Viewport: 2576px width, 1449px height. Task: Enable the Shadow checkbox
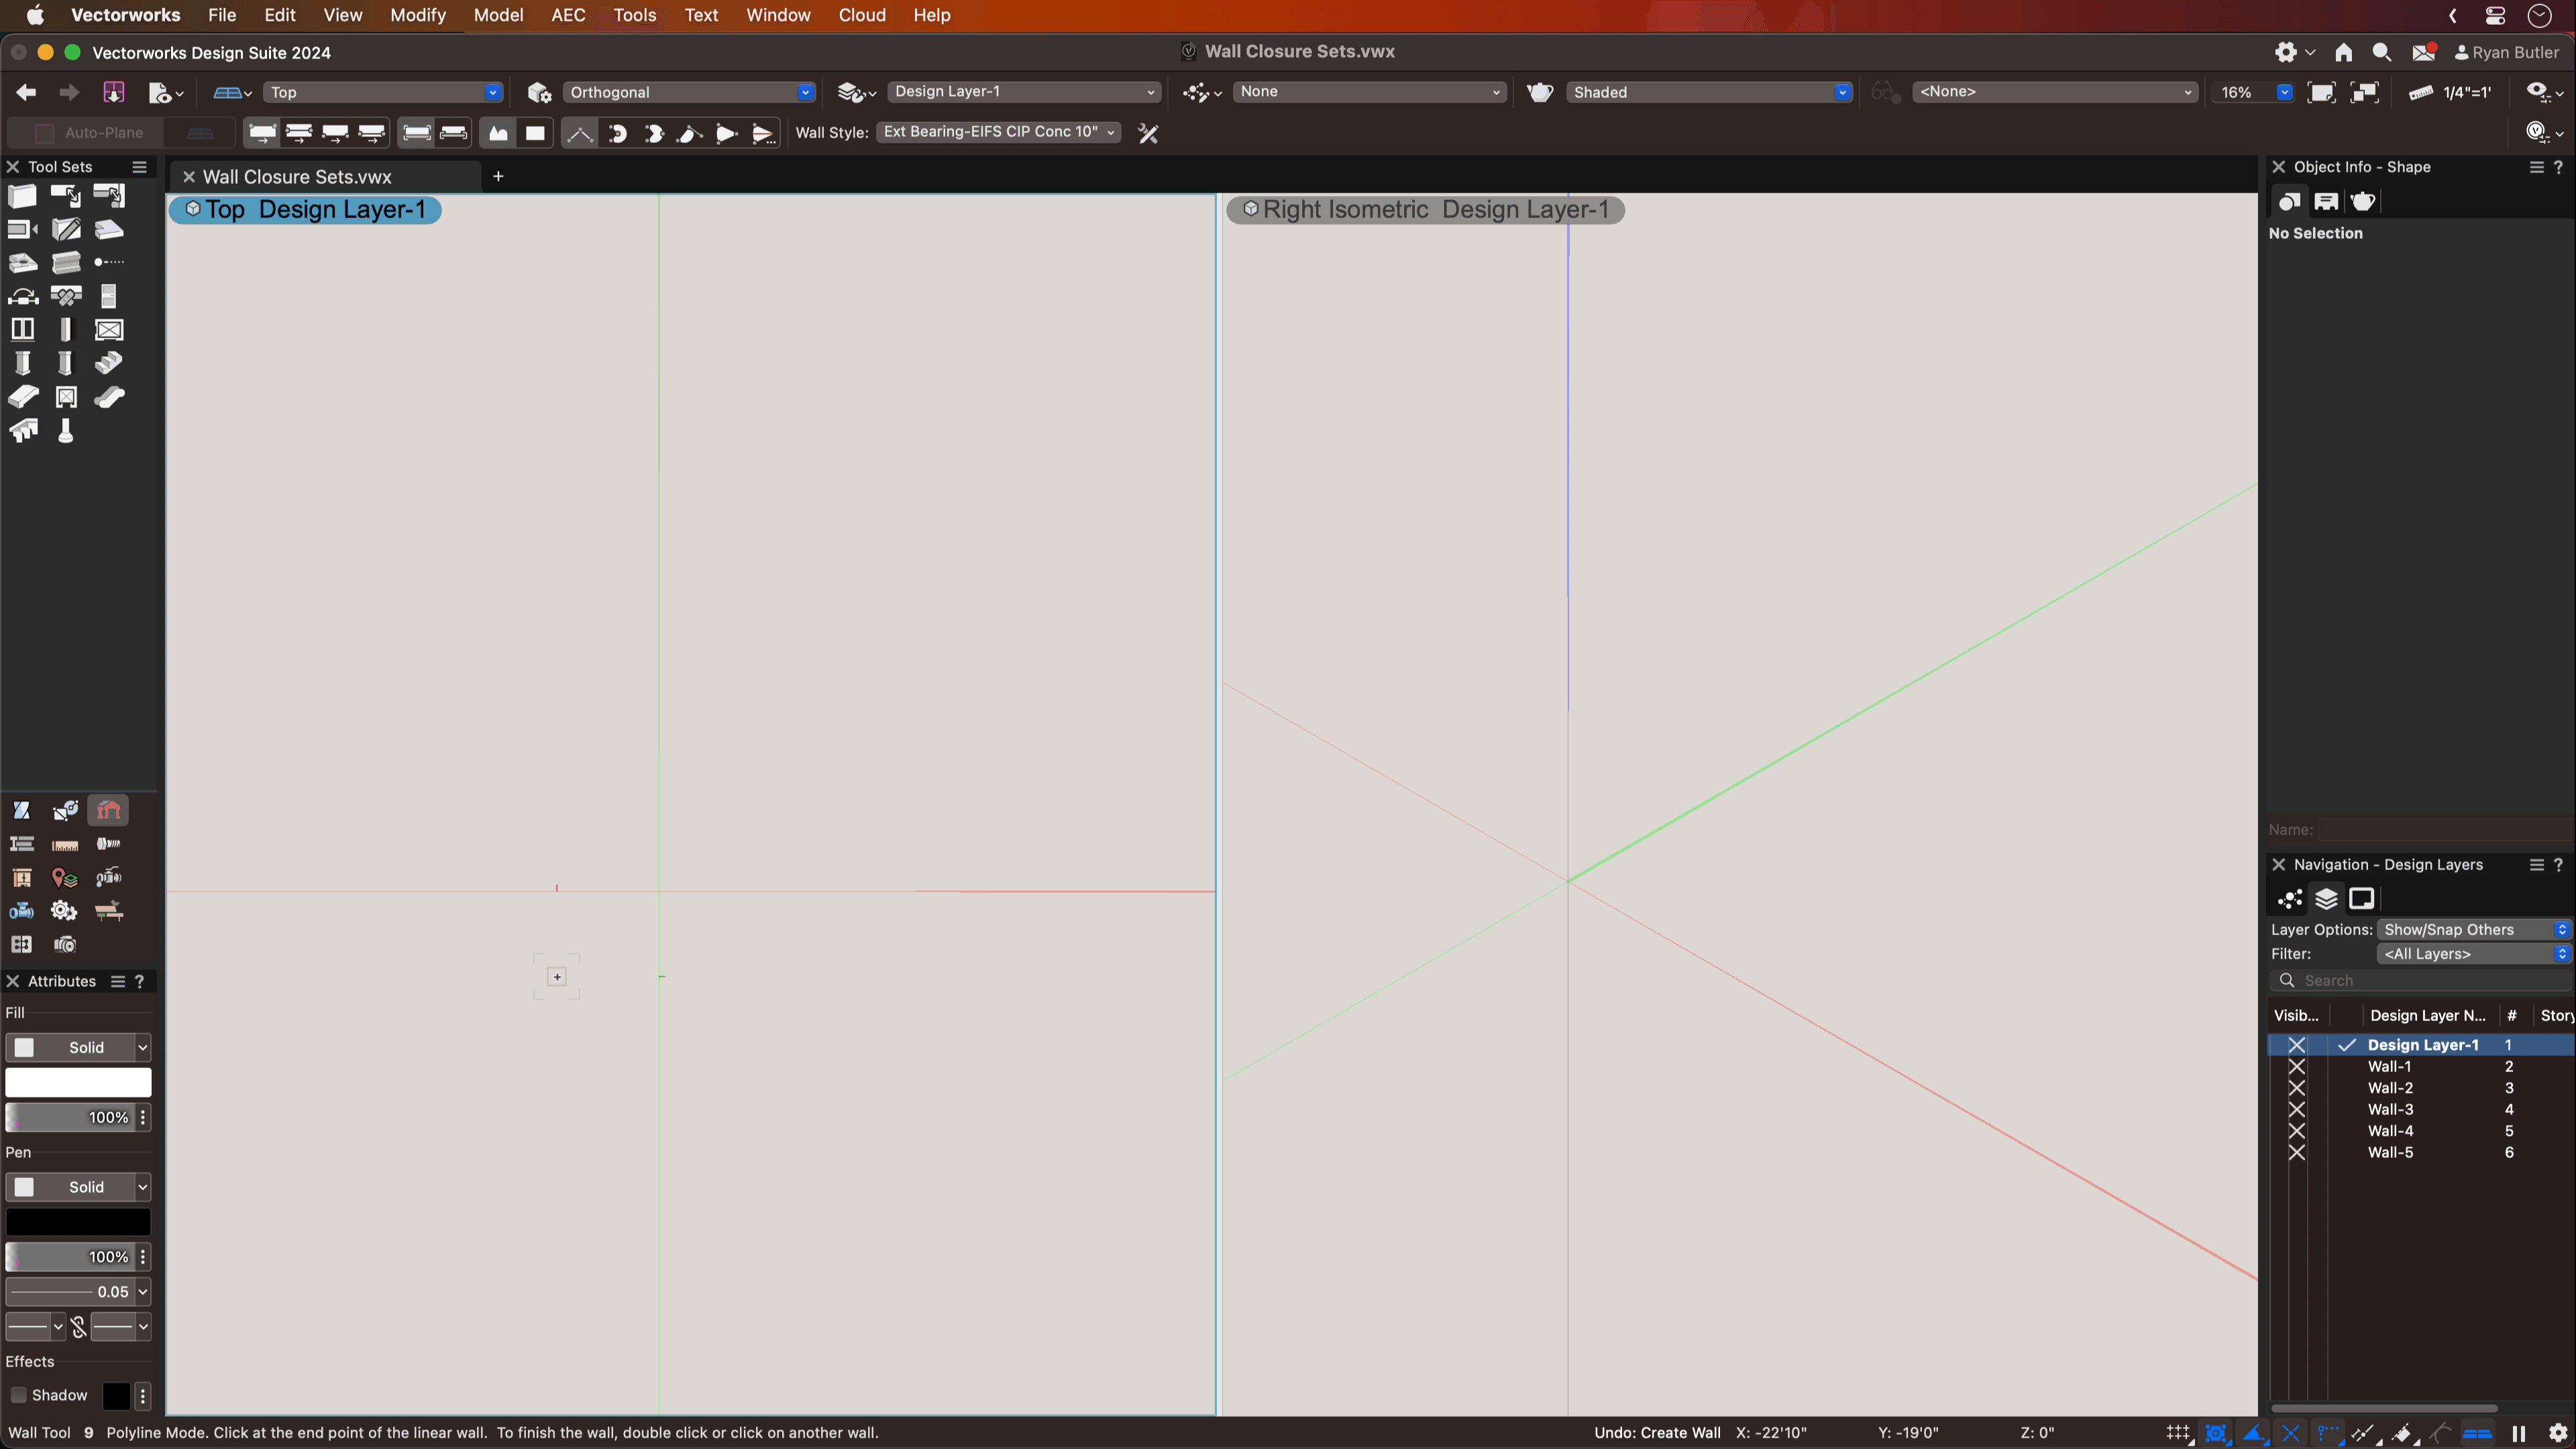click(x=18, y=1395)
